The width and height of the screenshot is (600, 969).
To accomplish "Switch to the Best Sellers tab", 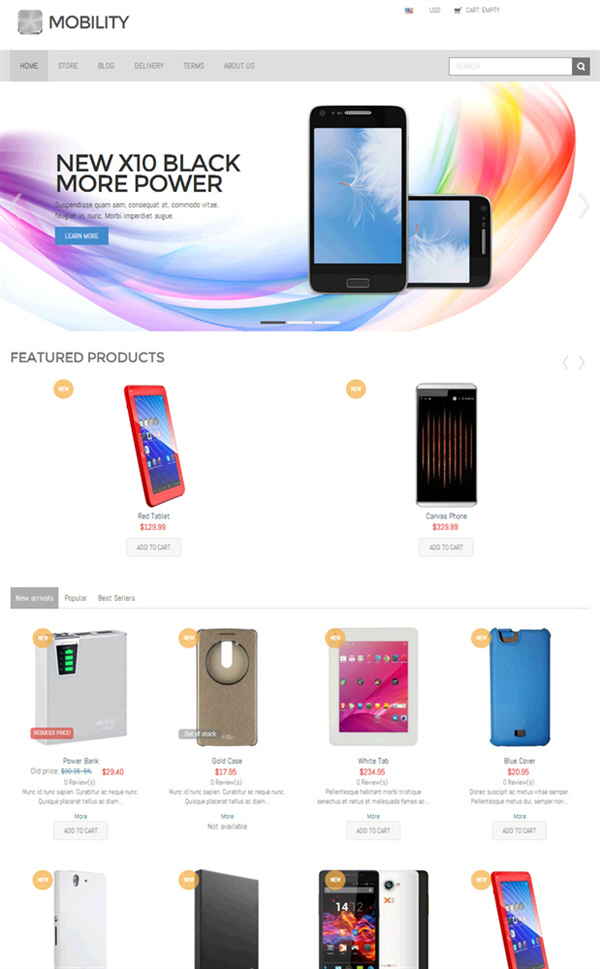I will coord(116,598).
